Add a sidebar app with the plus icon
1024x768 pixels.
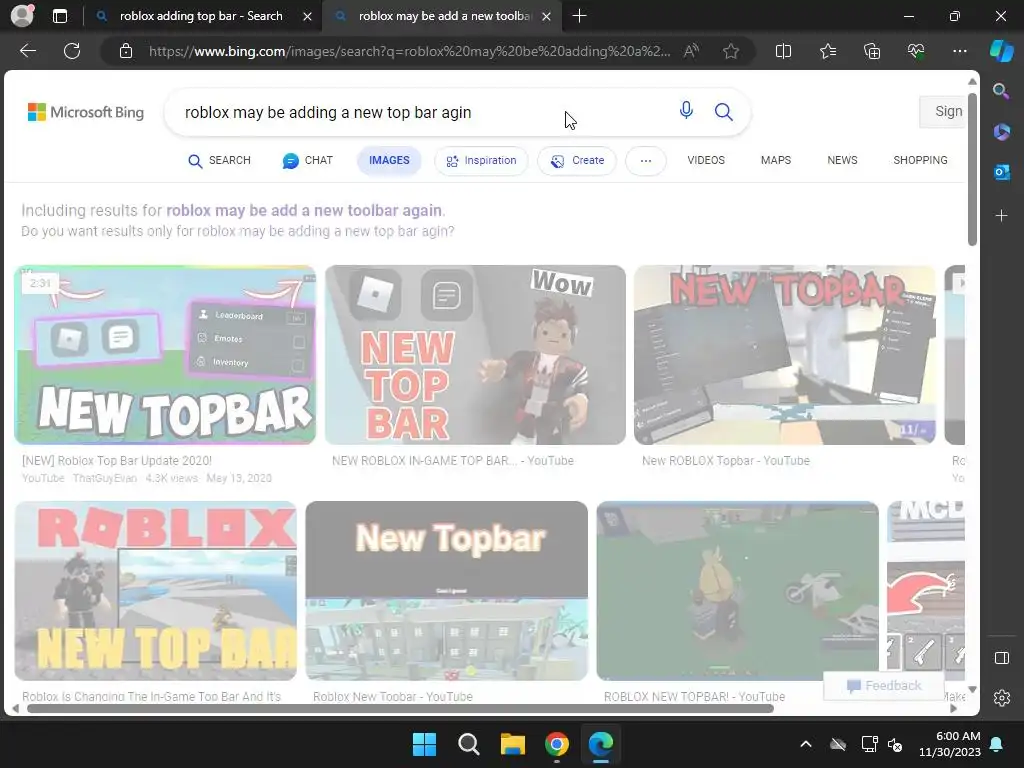(x=1001, y=216)
